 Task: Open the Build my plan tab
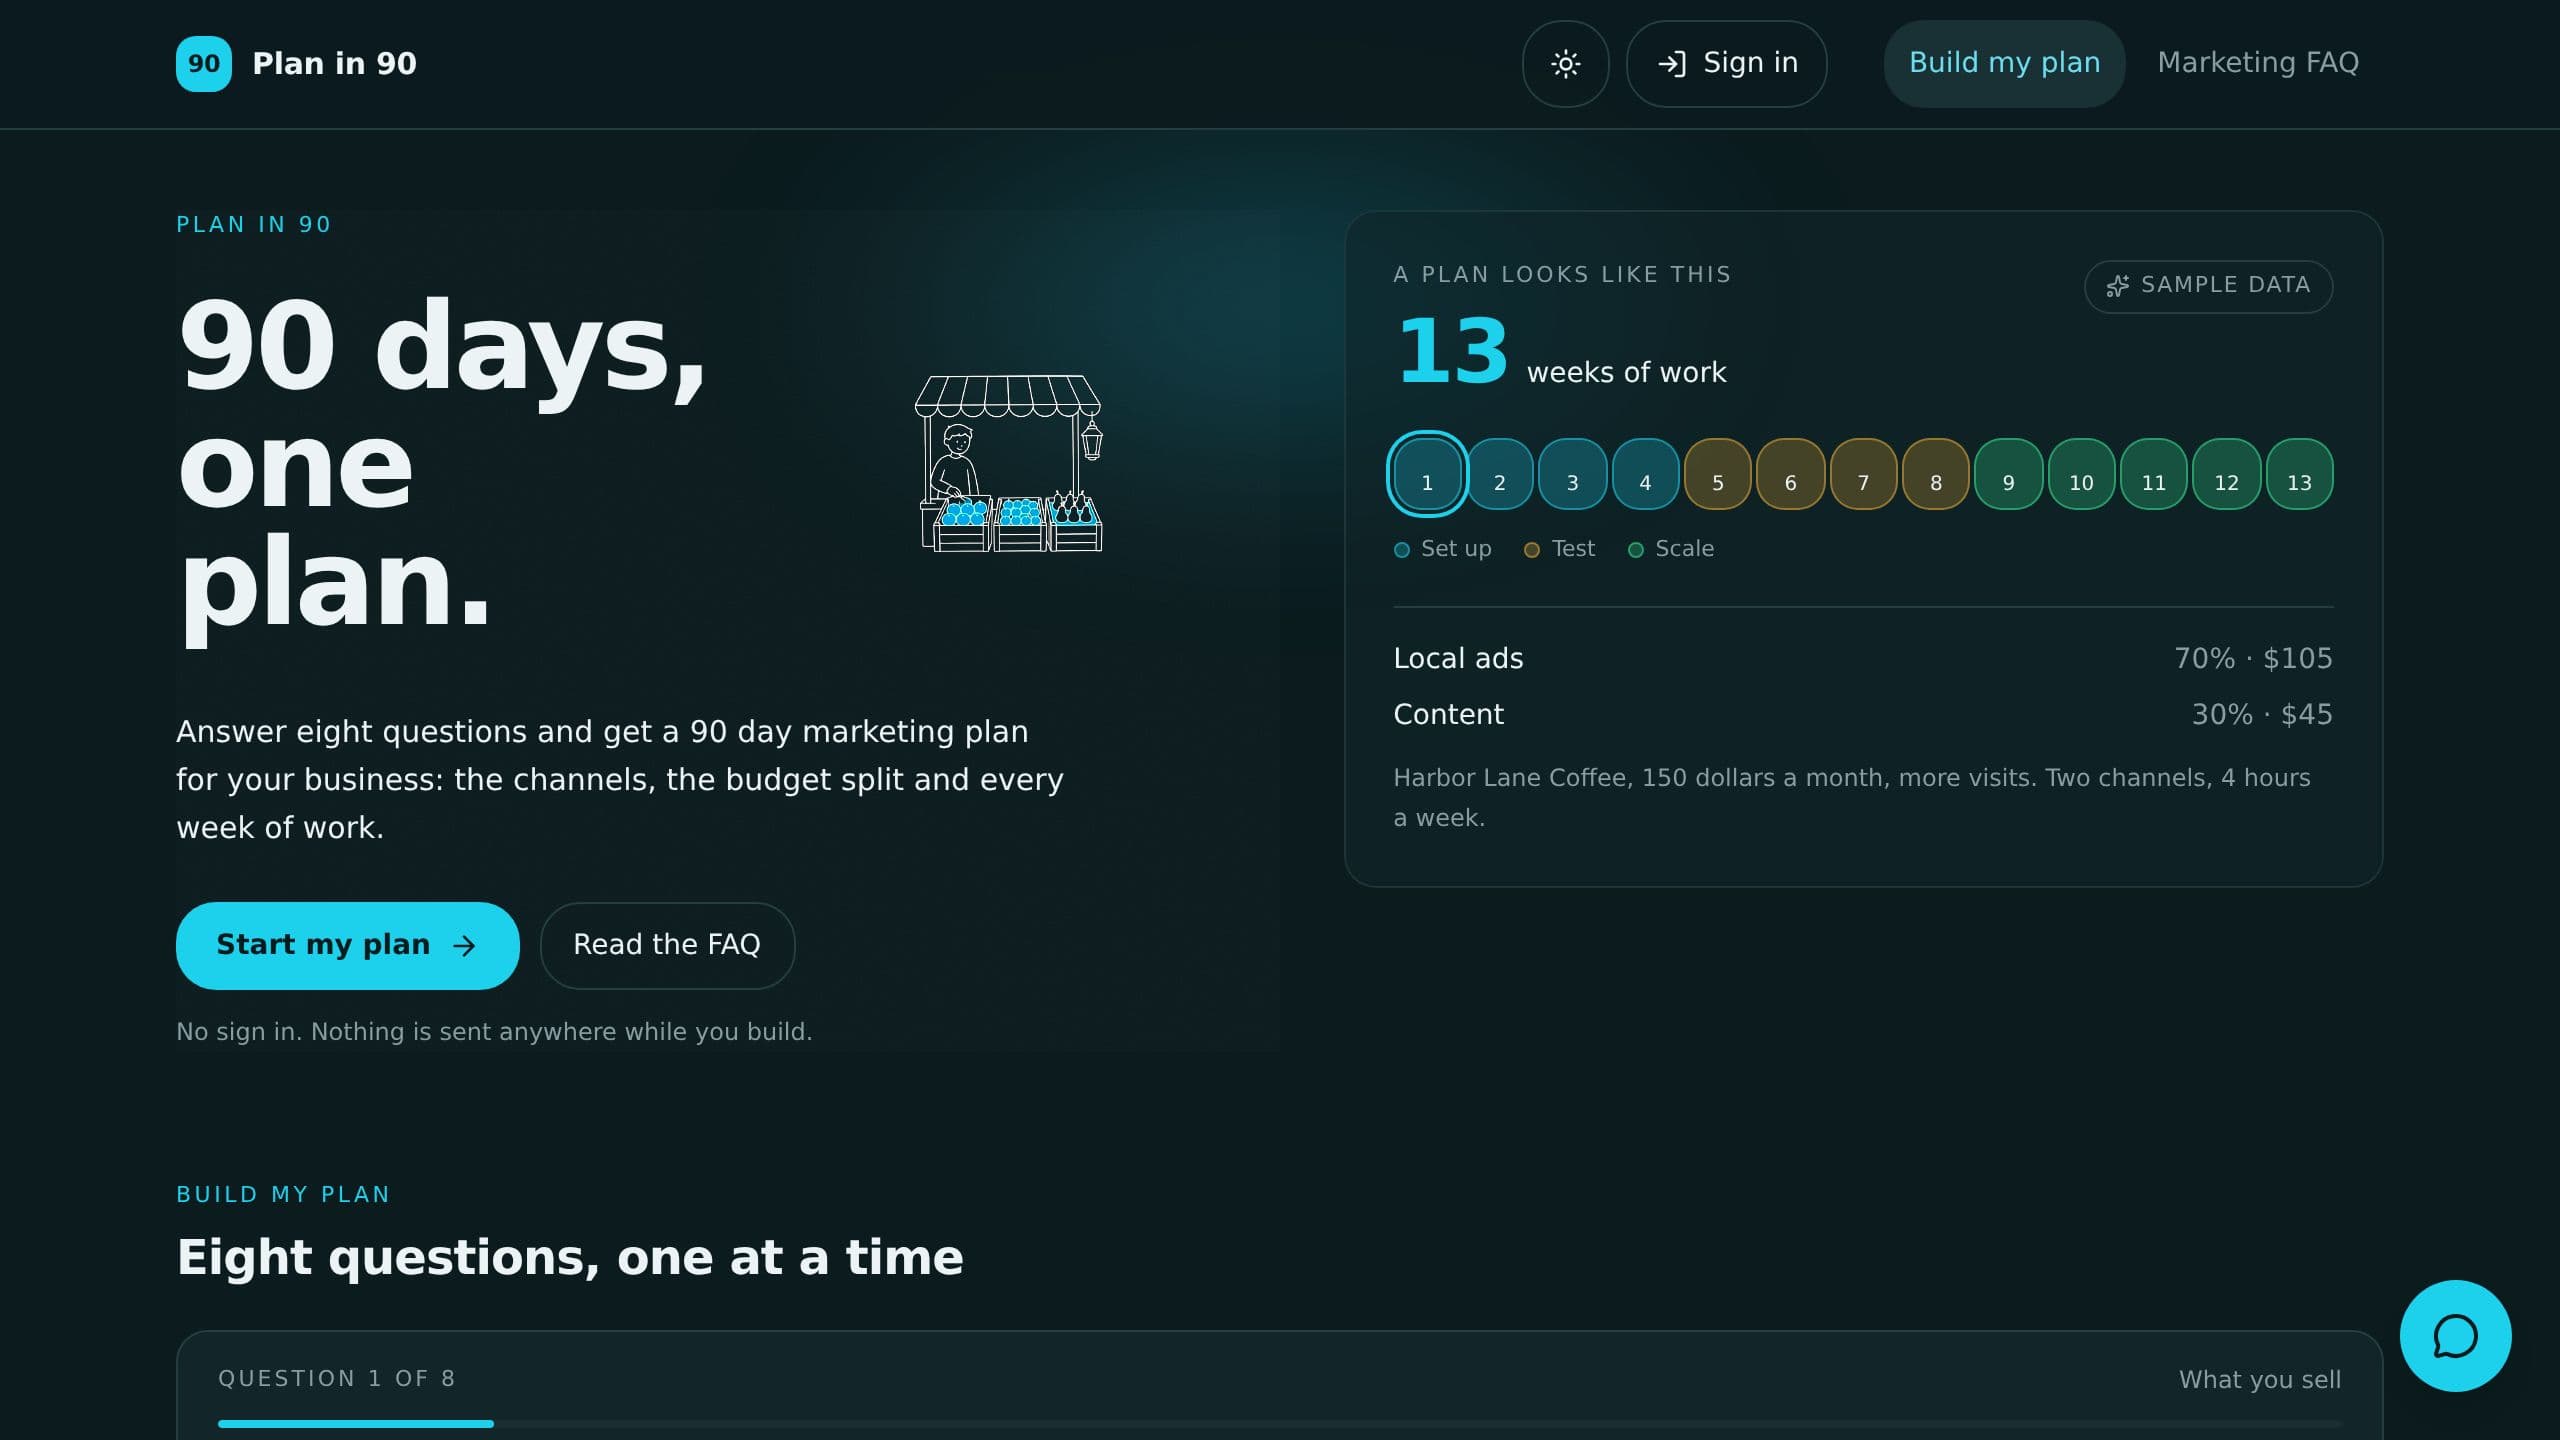point(2004,64)
